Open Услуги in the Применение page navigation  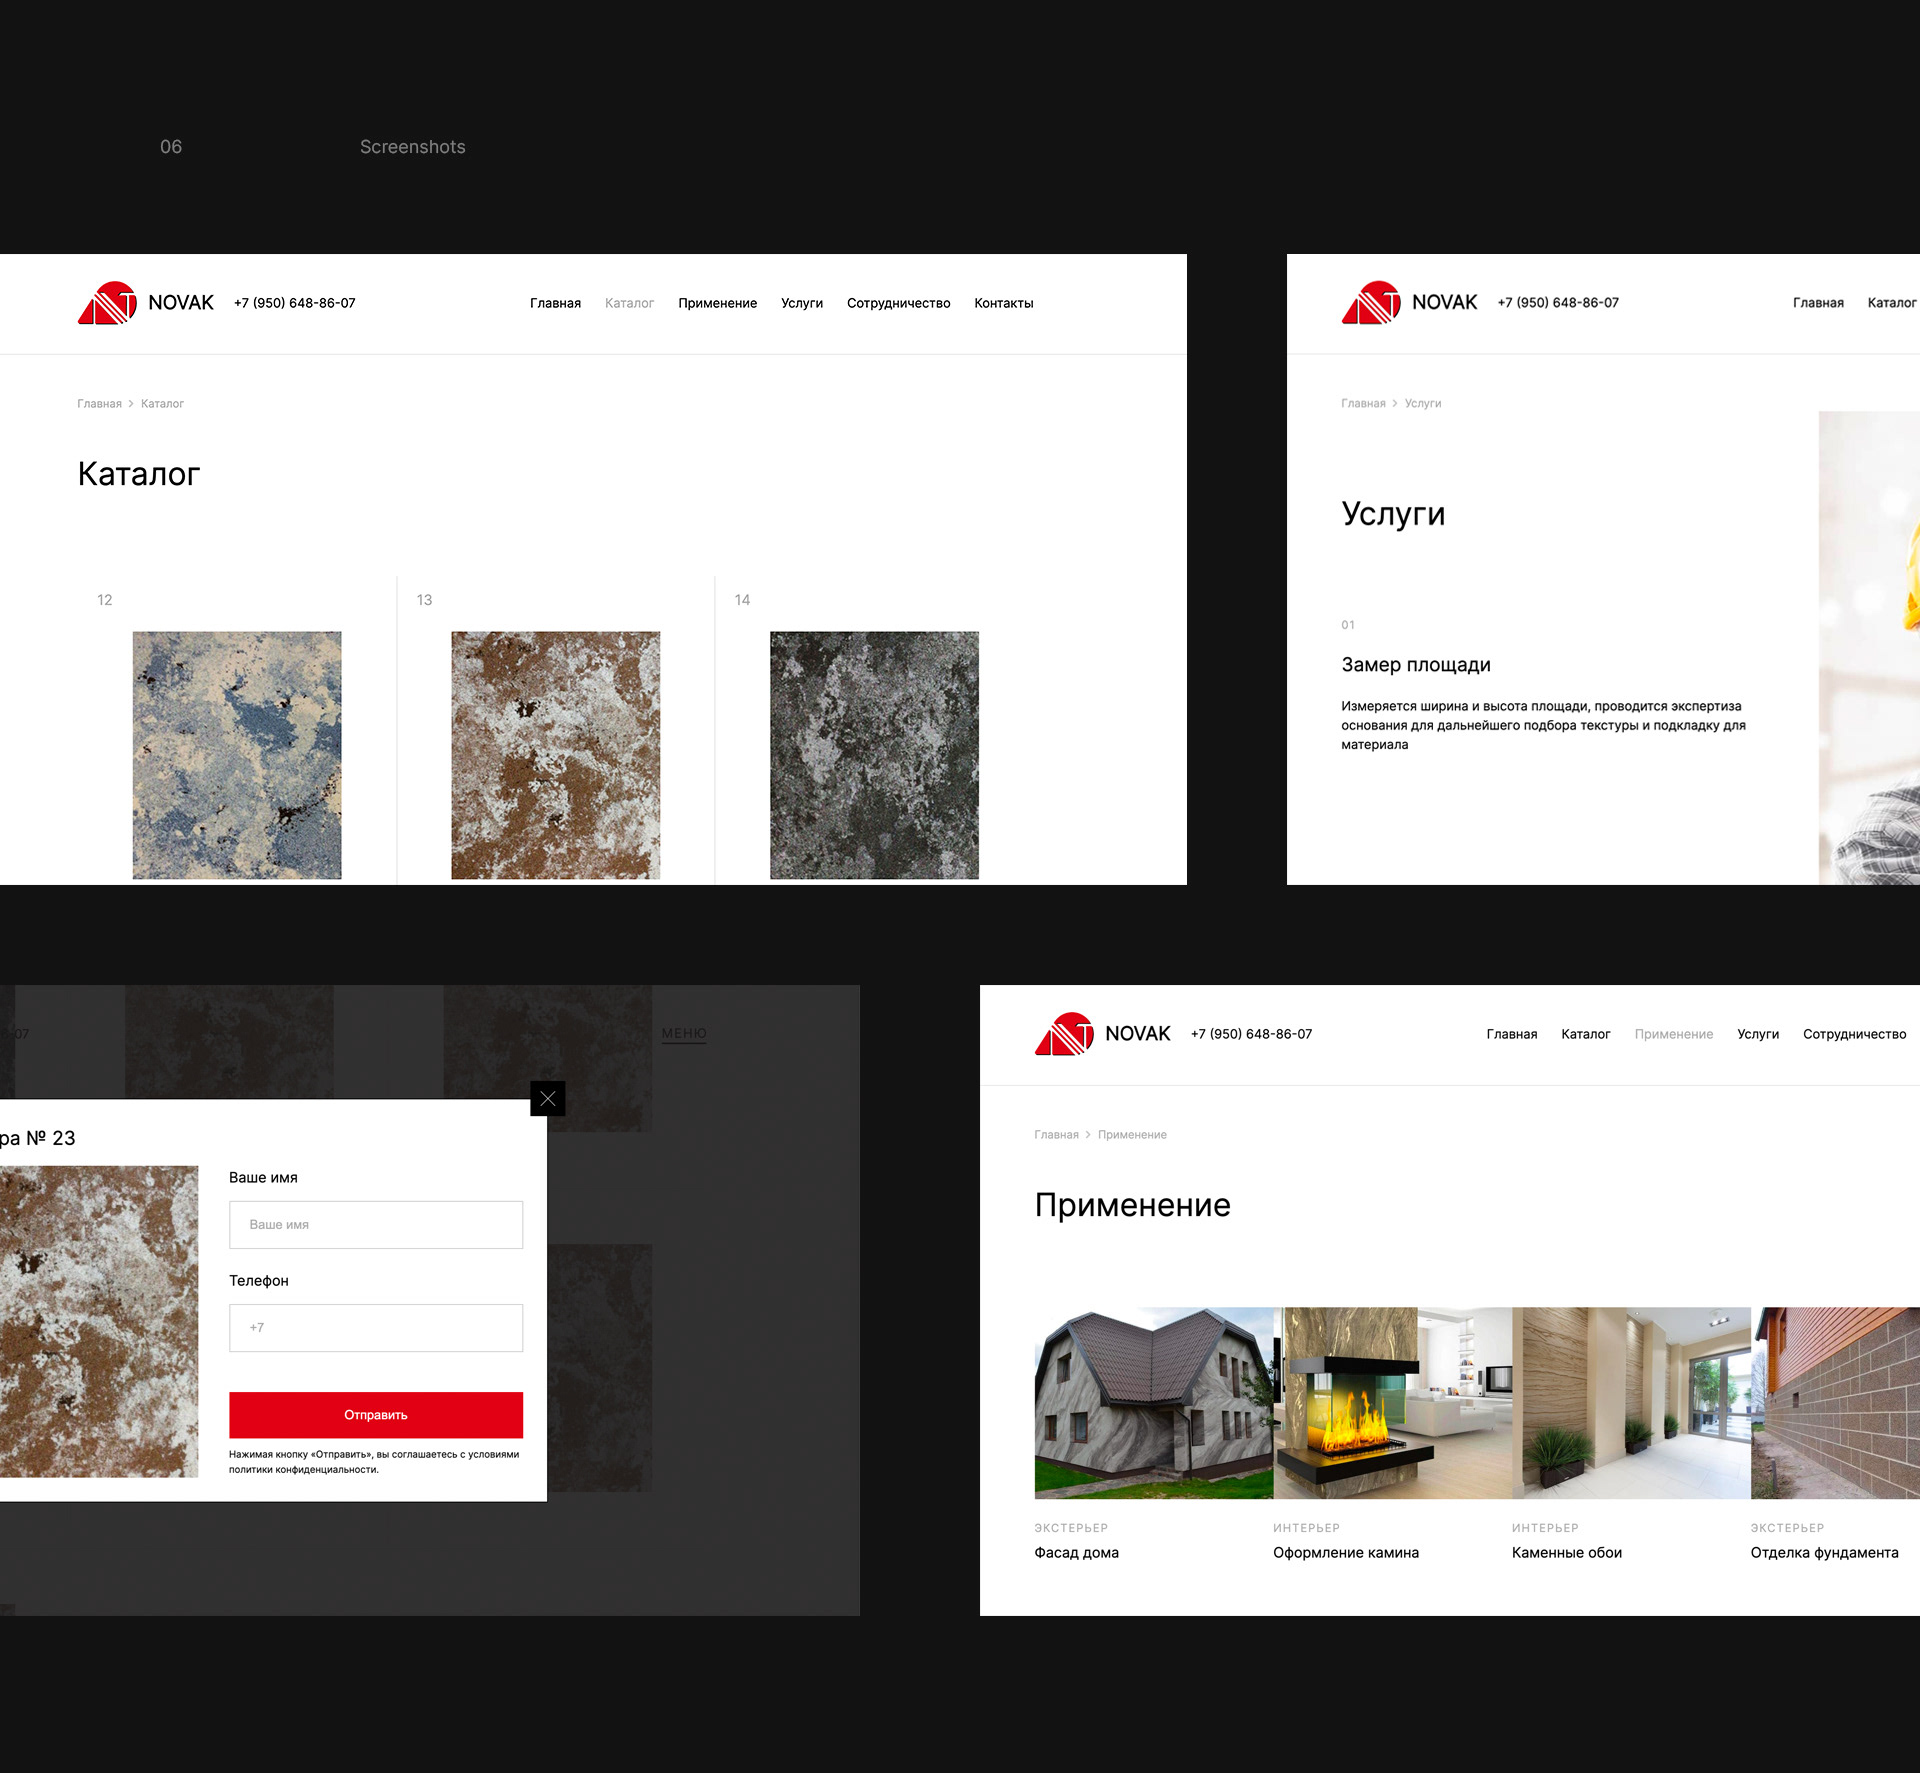click(x=1757, y=1034)
